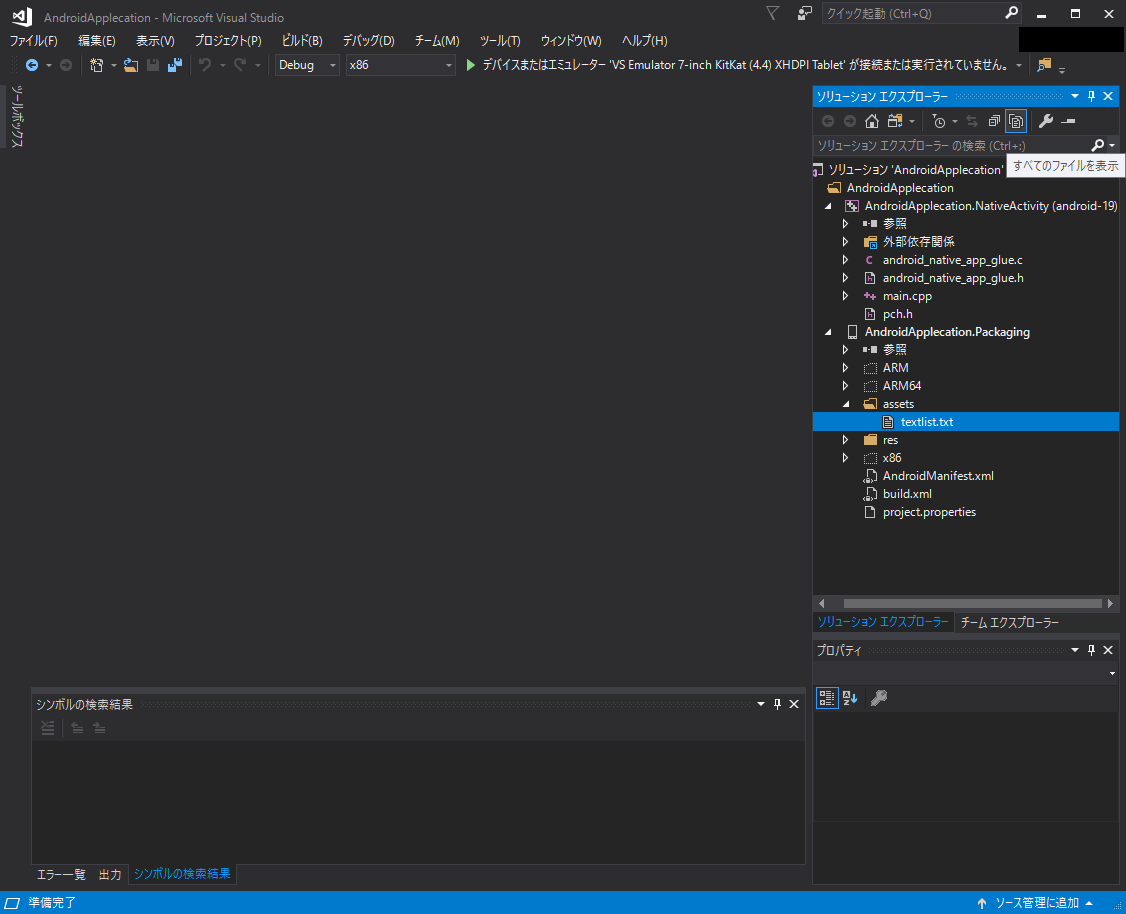Toggle categorized view in Properties panel
Image resolution: width=1126 pixels, height=914 pixels.
[827, 698]
